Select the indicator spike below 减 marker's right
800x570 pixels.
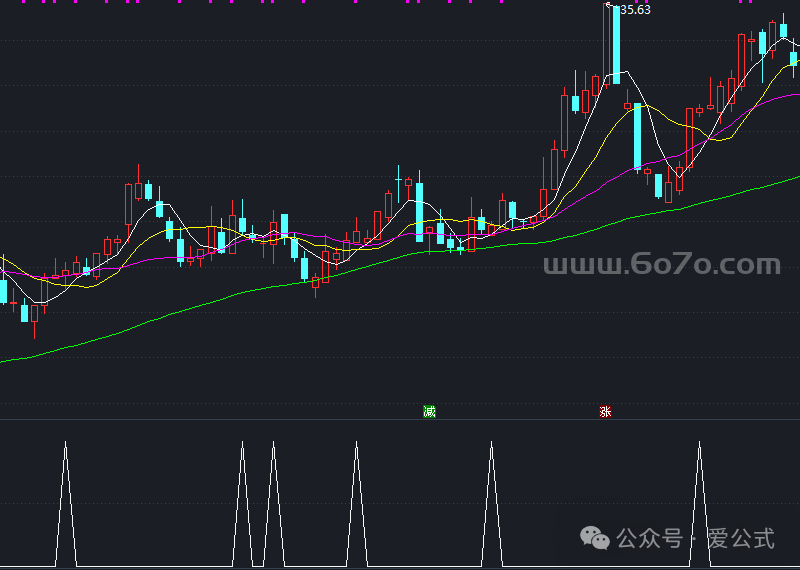491,500
